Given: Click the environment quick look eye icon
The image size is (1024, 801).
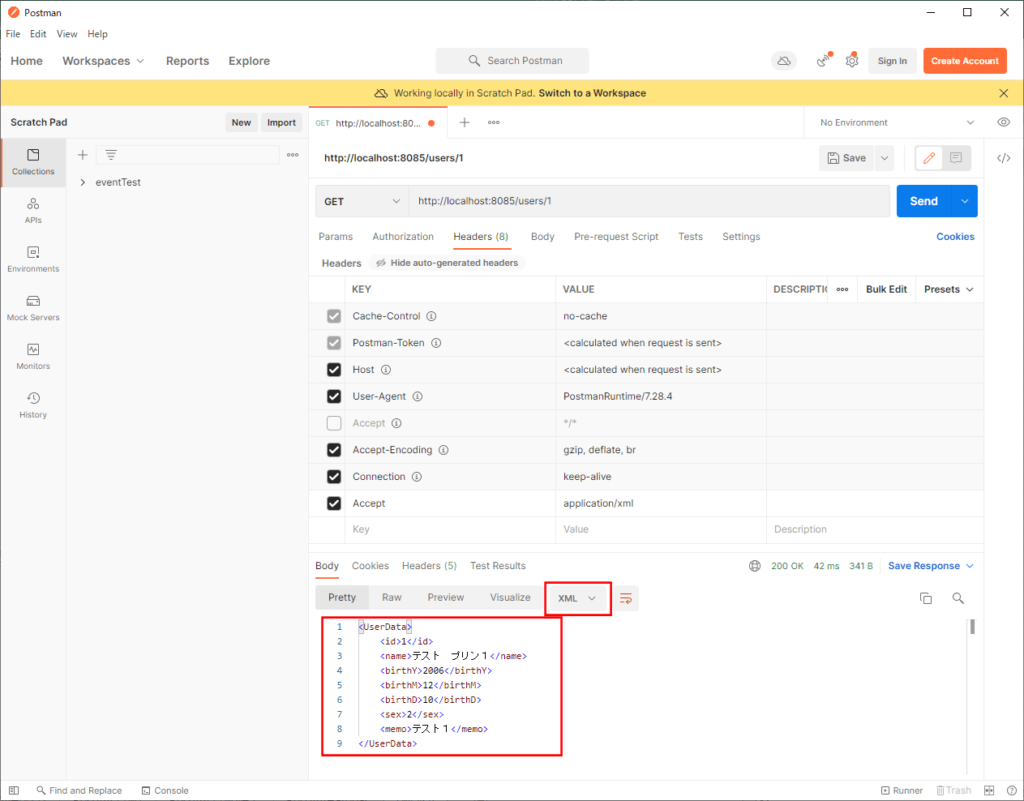Looking at the screenshot, I should [1003, 122].
